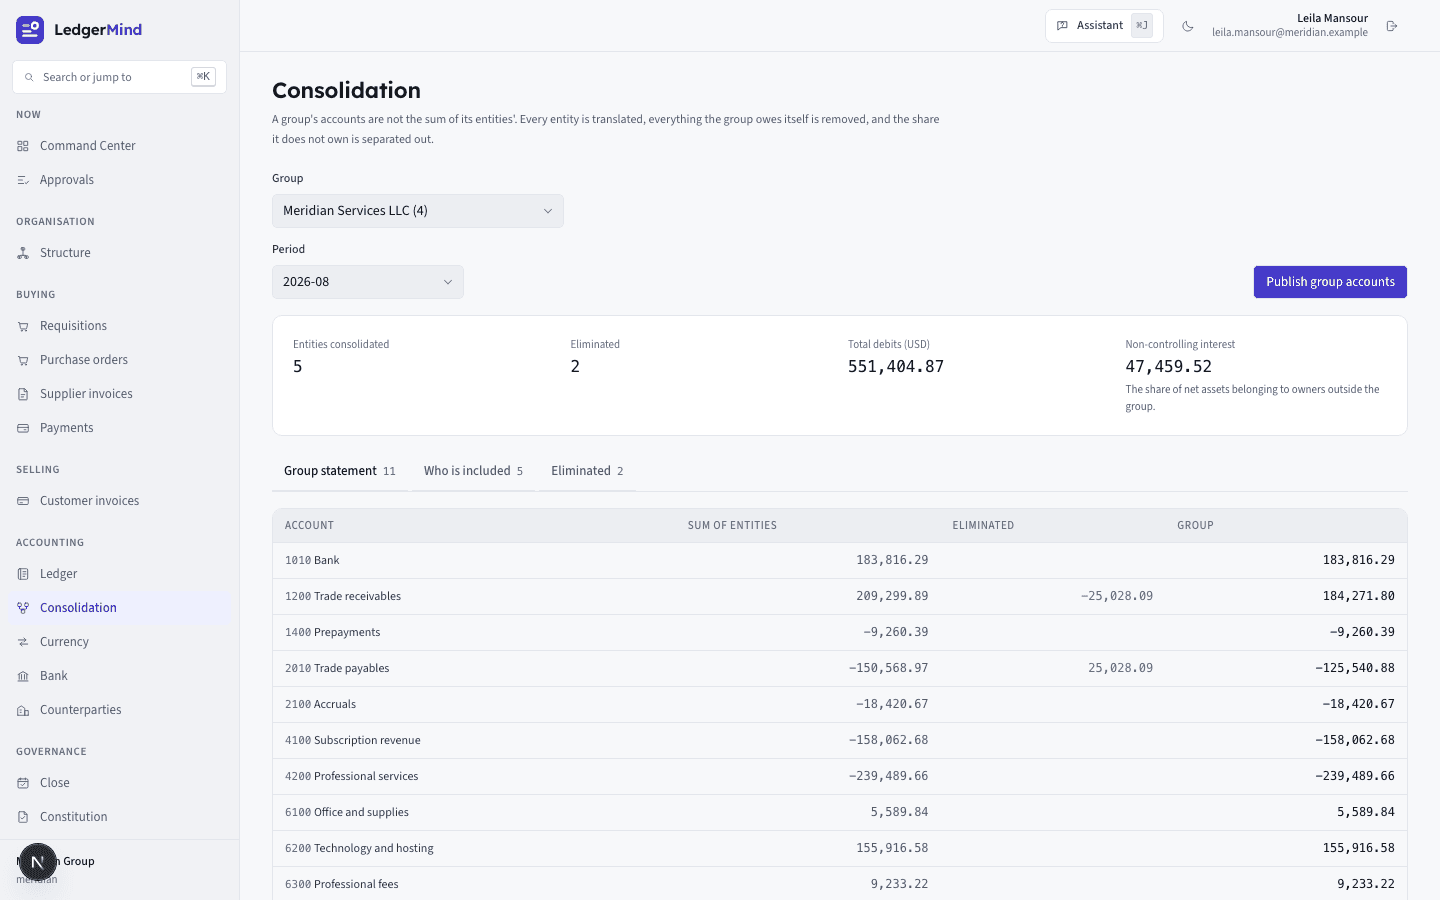1440x900 pixels.
Task: Go to Payments page
Action: (x=119, y=428)
